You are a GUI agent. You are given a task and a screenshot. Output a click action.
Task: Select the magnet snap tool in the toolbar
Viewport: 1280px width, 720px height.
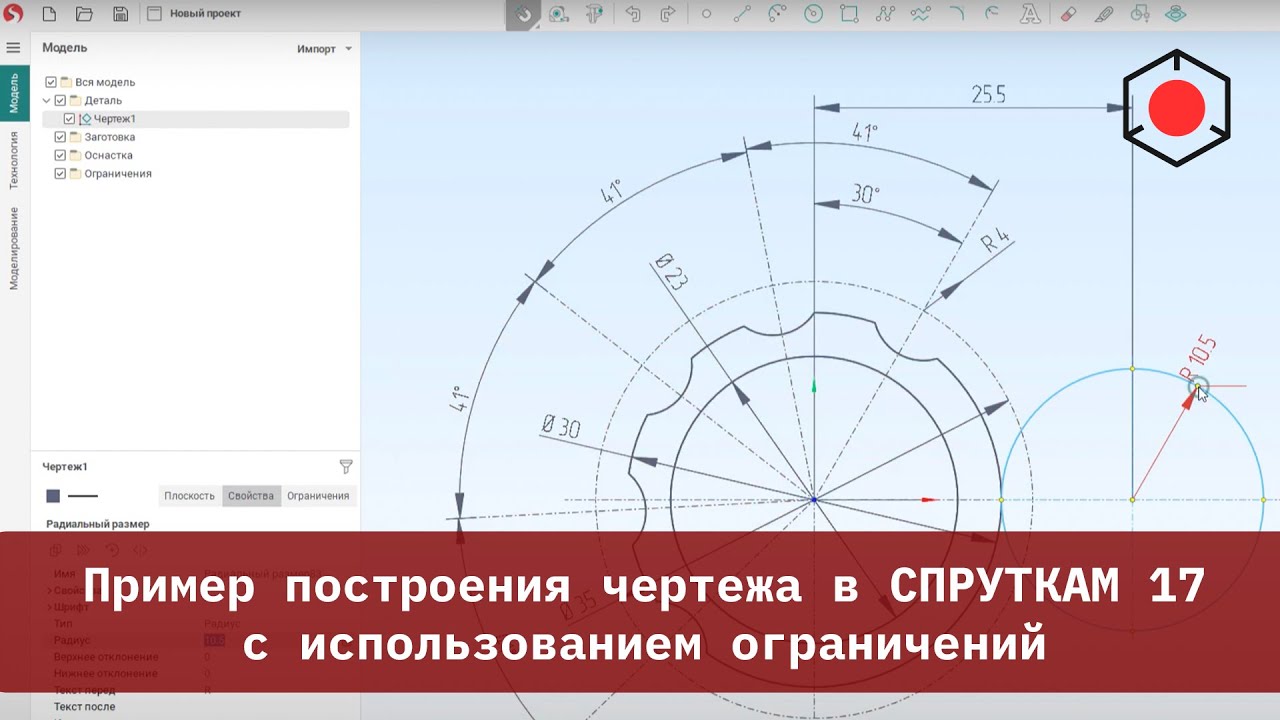click(524, 14)
